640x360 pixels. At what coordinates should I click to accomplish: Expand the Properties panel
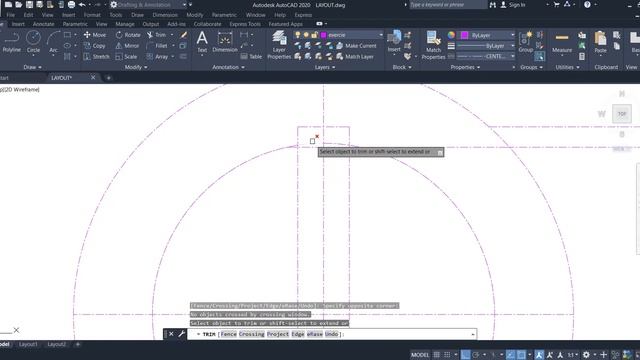(465, 67)
